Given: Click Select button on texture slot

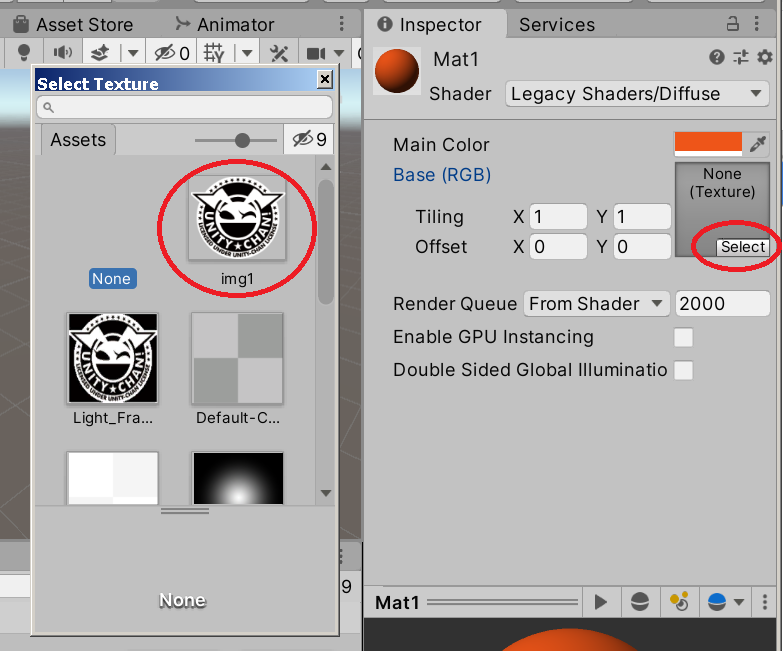Looking at the screenshot, I should 743,247.
